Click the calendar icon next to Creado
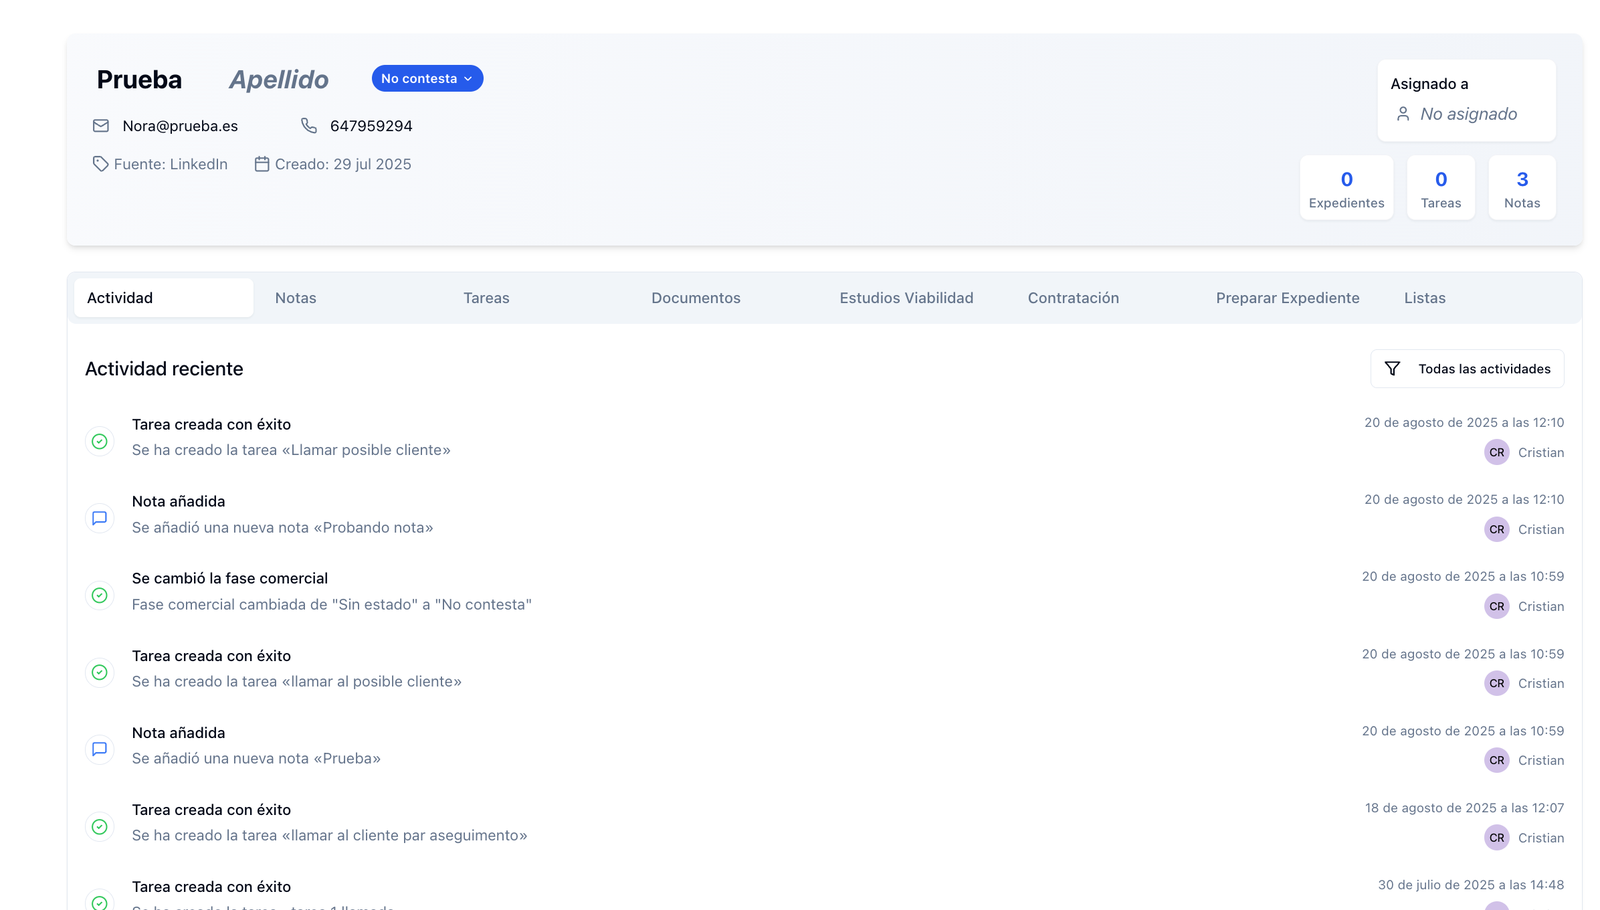 [x=262, y=164]
